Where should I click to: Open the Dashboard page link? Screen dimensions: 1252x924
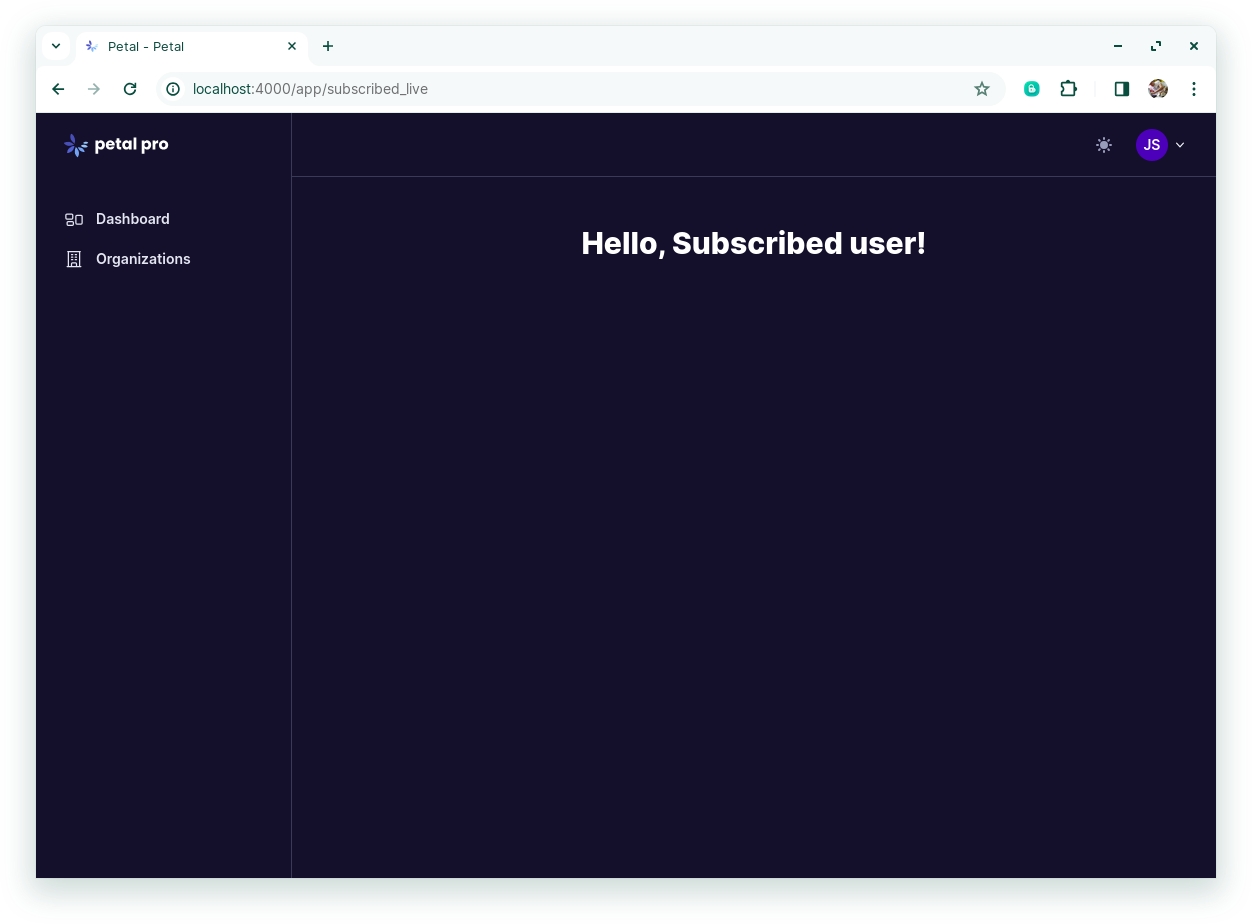tap(132, 219)
